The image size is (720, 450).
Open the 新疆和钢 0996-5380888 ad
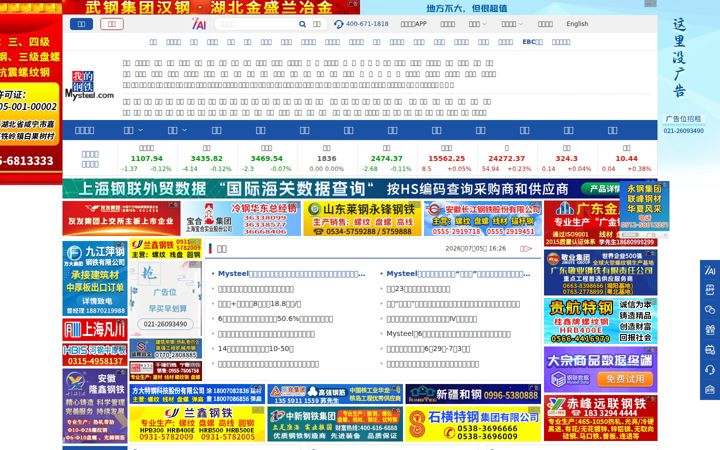click(473, 394)
